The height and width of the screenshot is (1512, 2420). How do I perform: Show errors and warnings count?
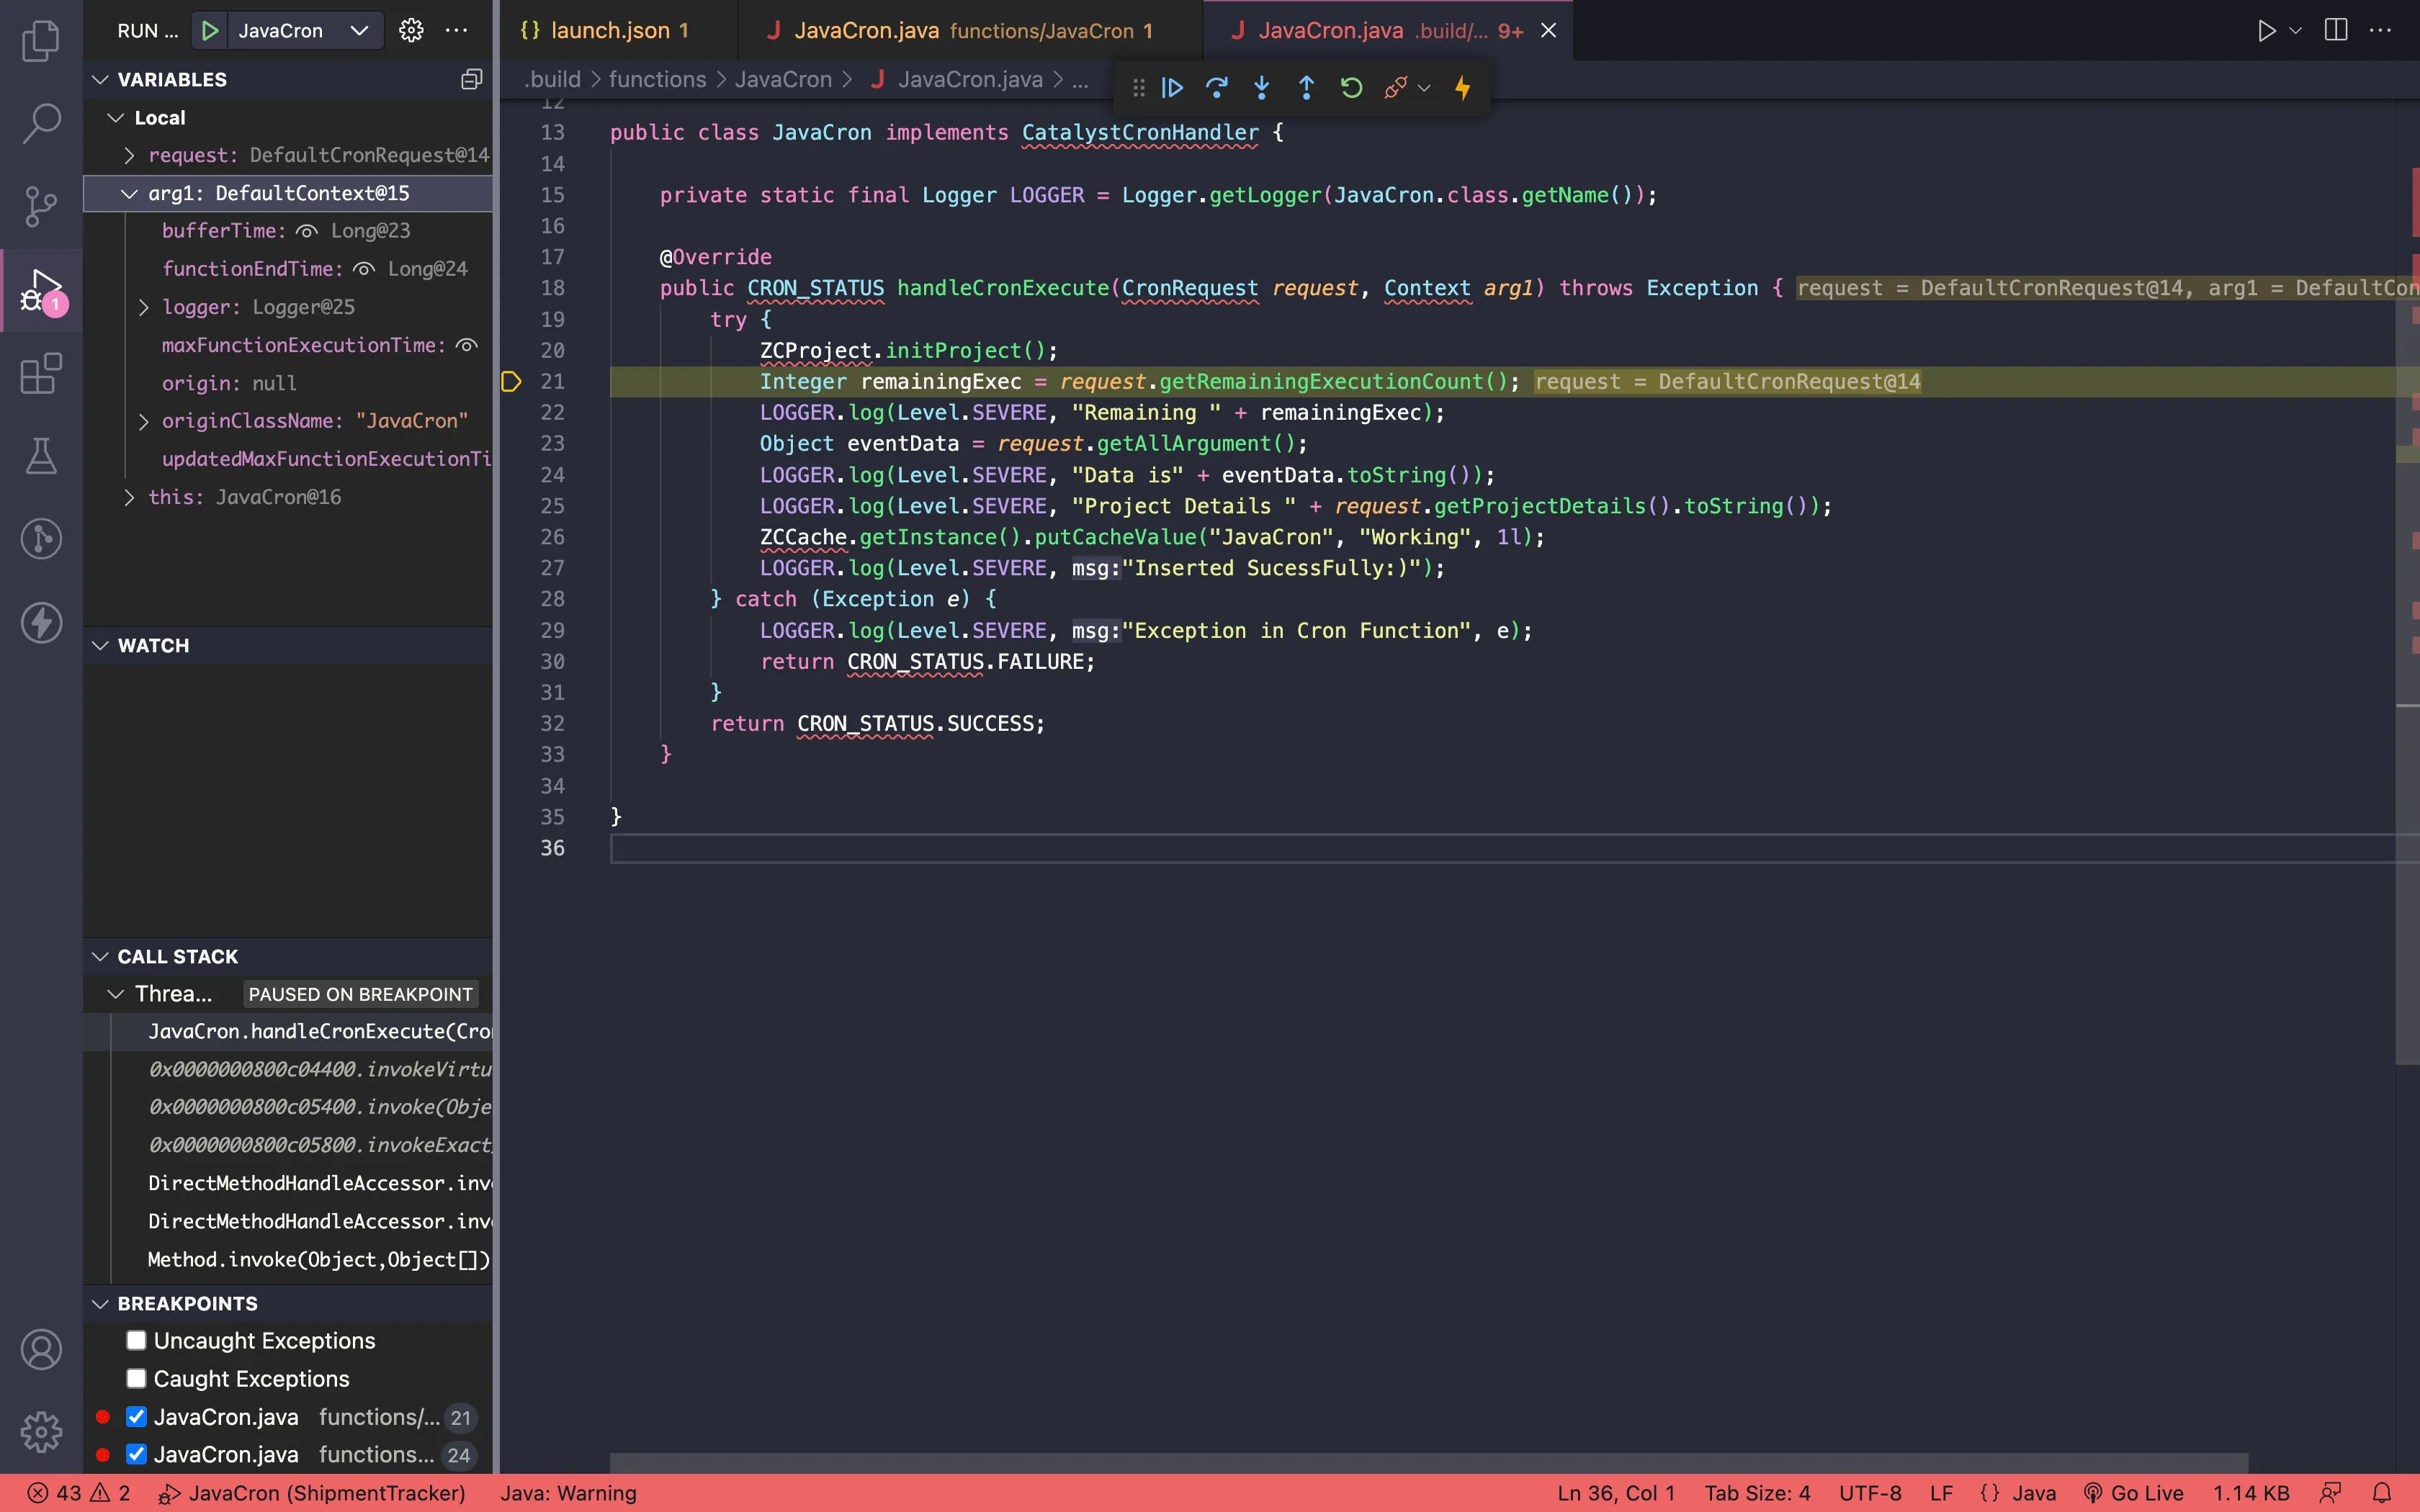79,1493
